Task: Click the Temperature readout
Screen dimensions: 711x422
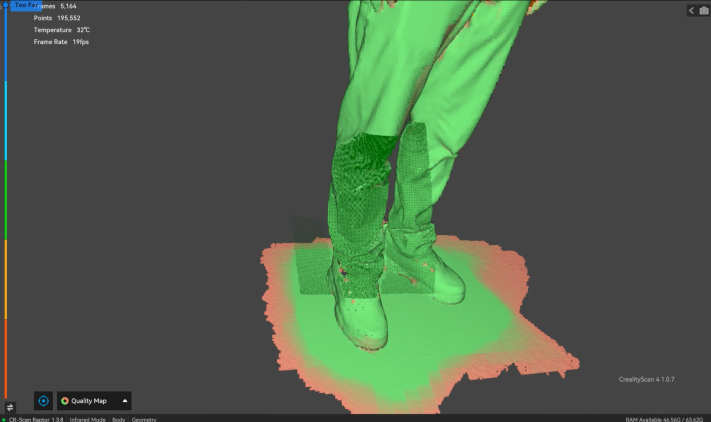Action: tap(62, 30)
